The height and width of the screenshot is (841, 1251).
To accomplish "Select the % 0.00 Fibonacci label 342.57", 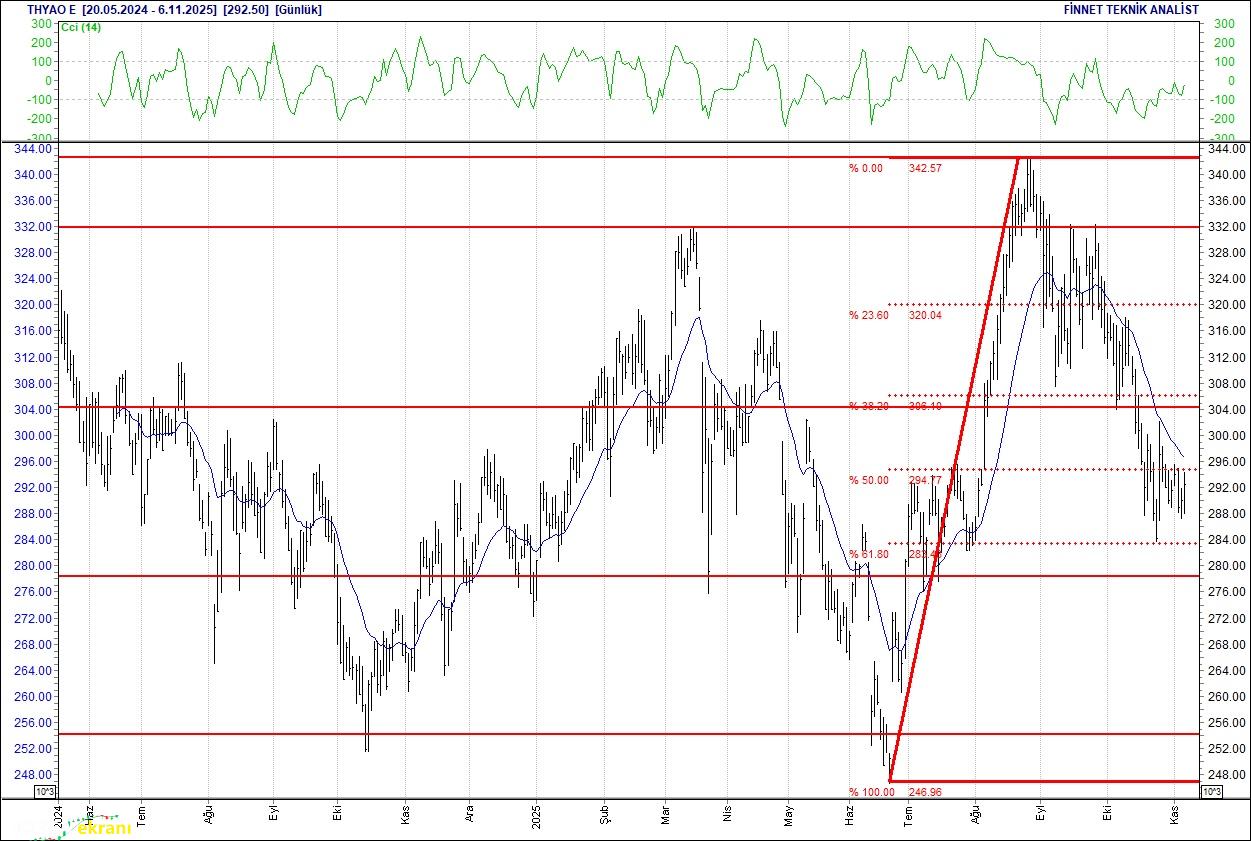I will 895,168.
